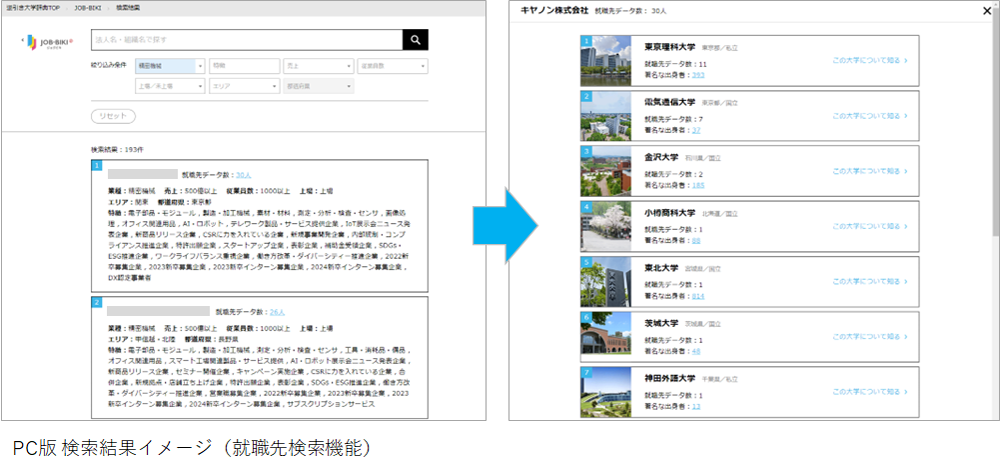This screenshot has height=473, width=1000.
Task: Click the 金沢大学 campus thumbnail
Action: [x=606, y=171]
